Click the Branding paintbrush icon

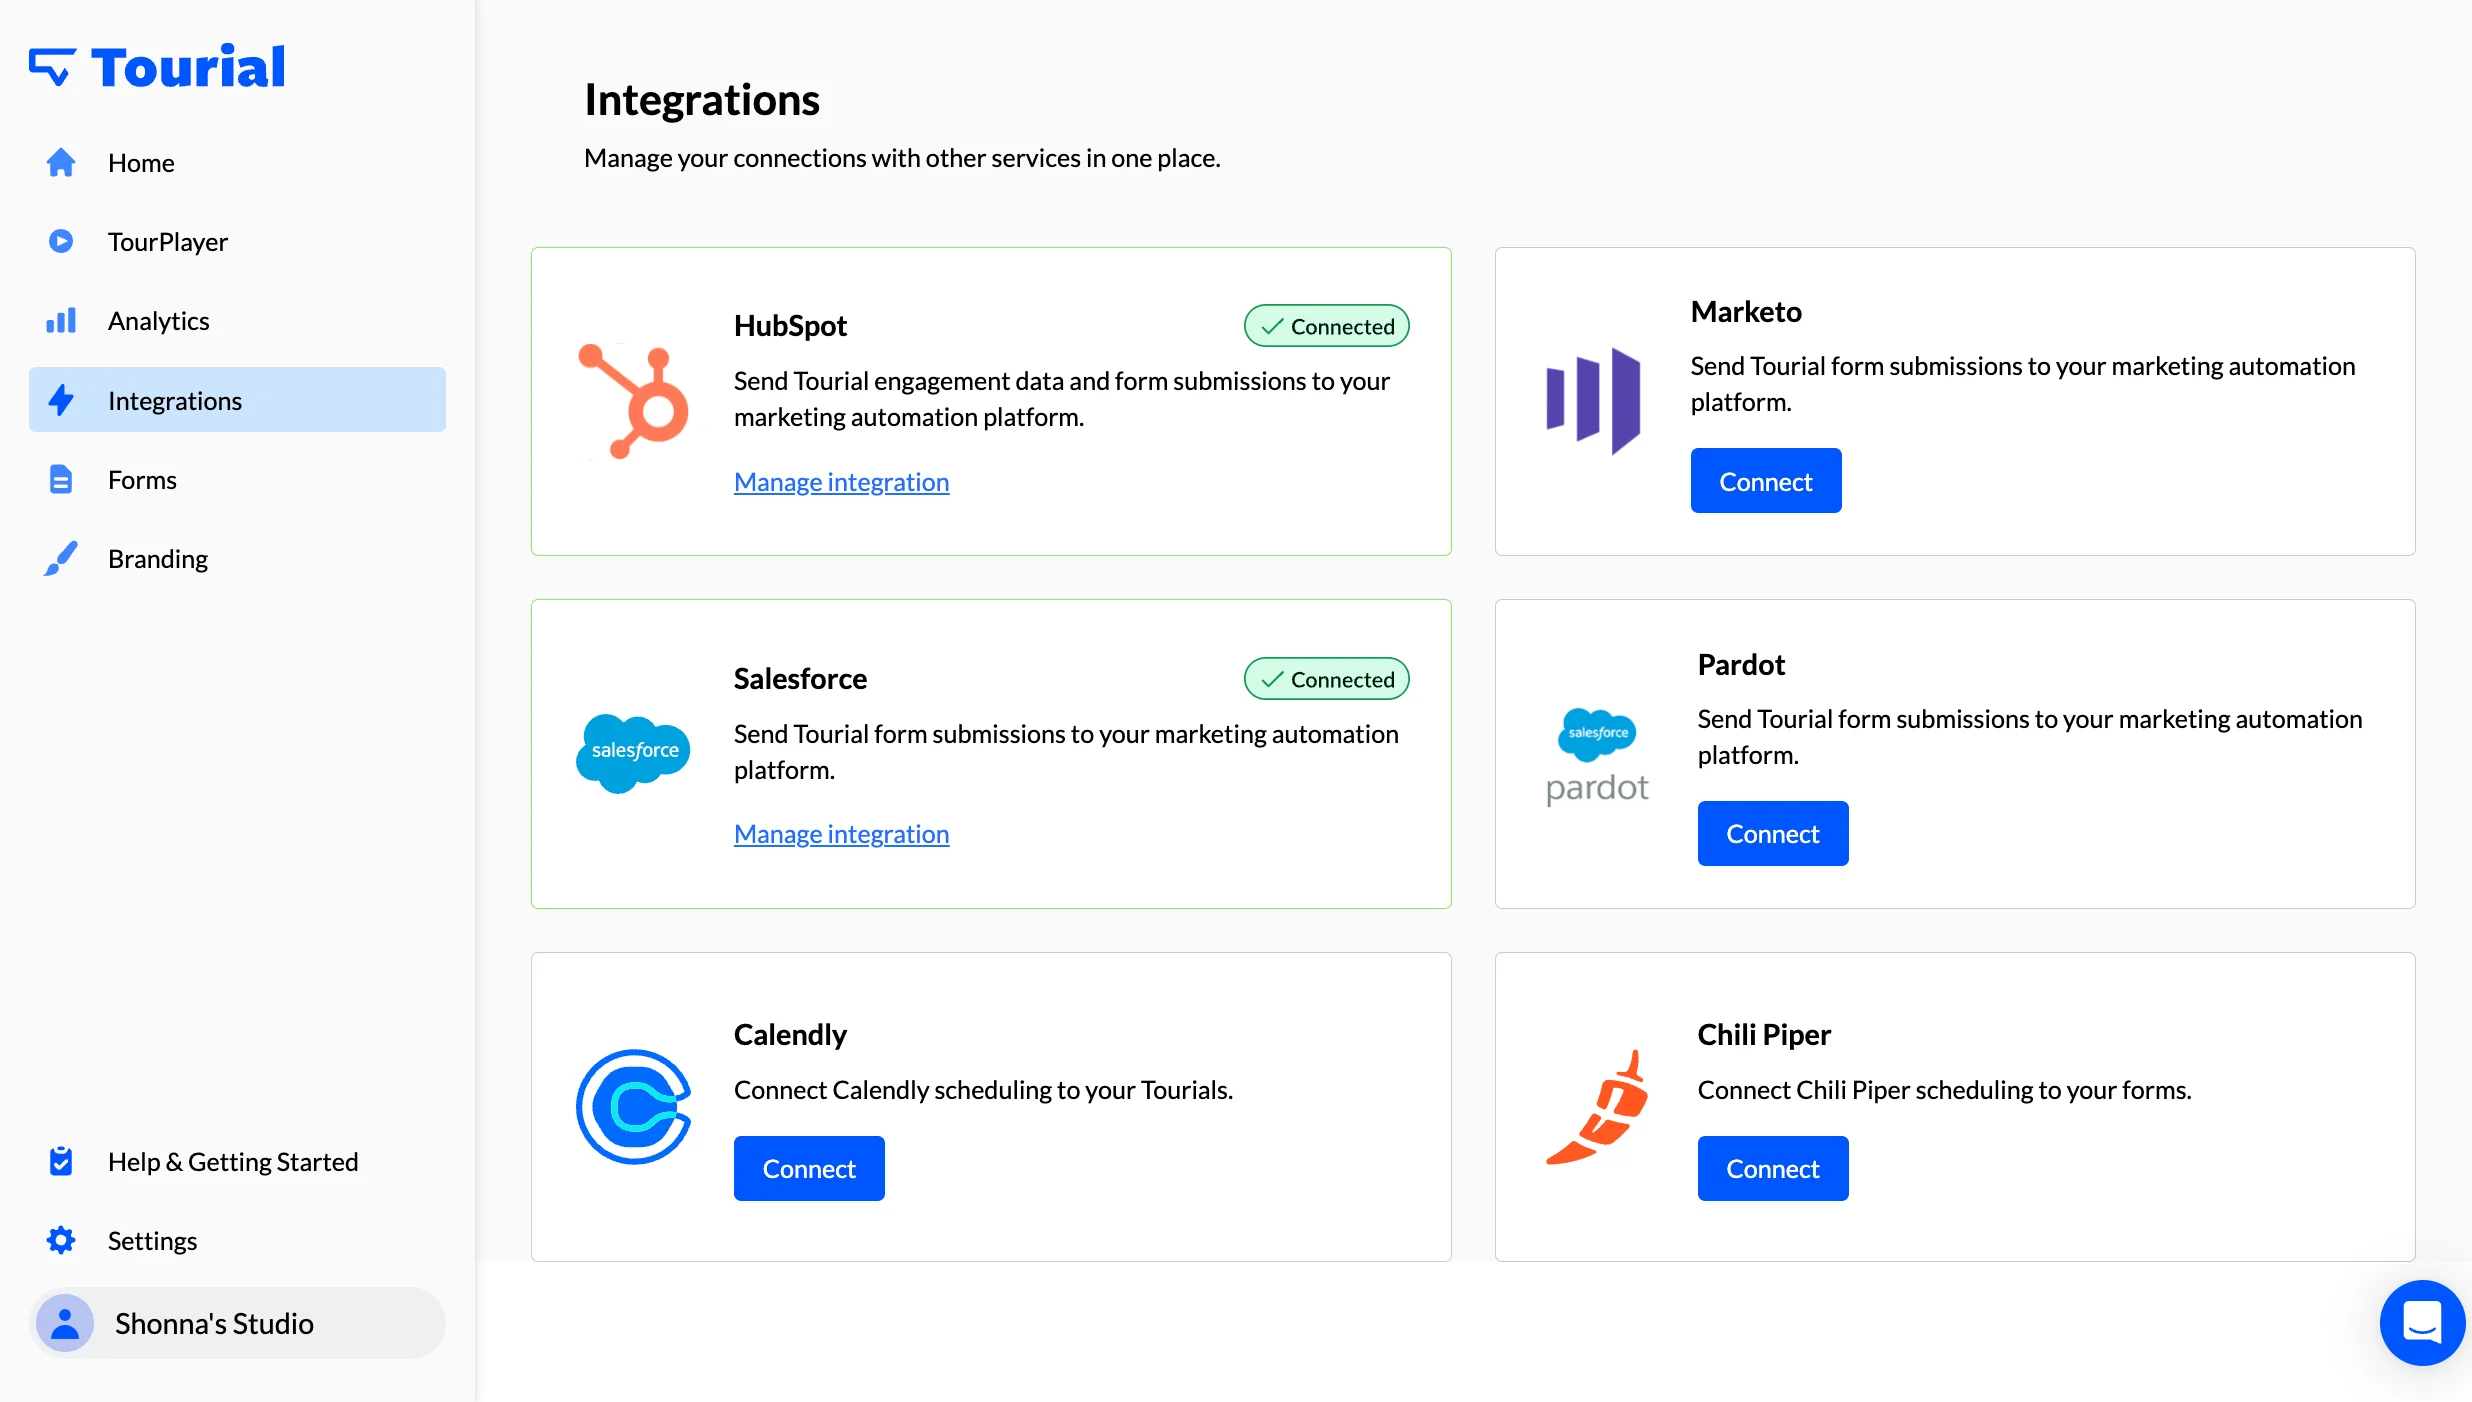[x=61, y=558]
